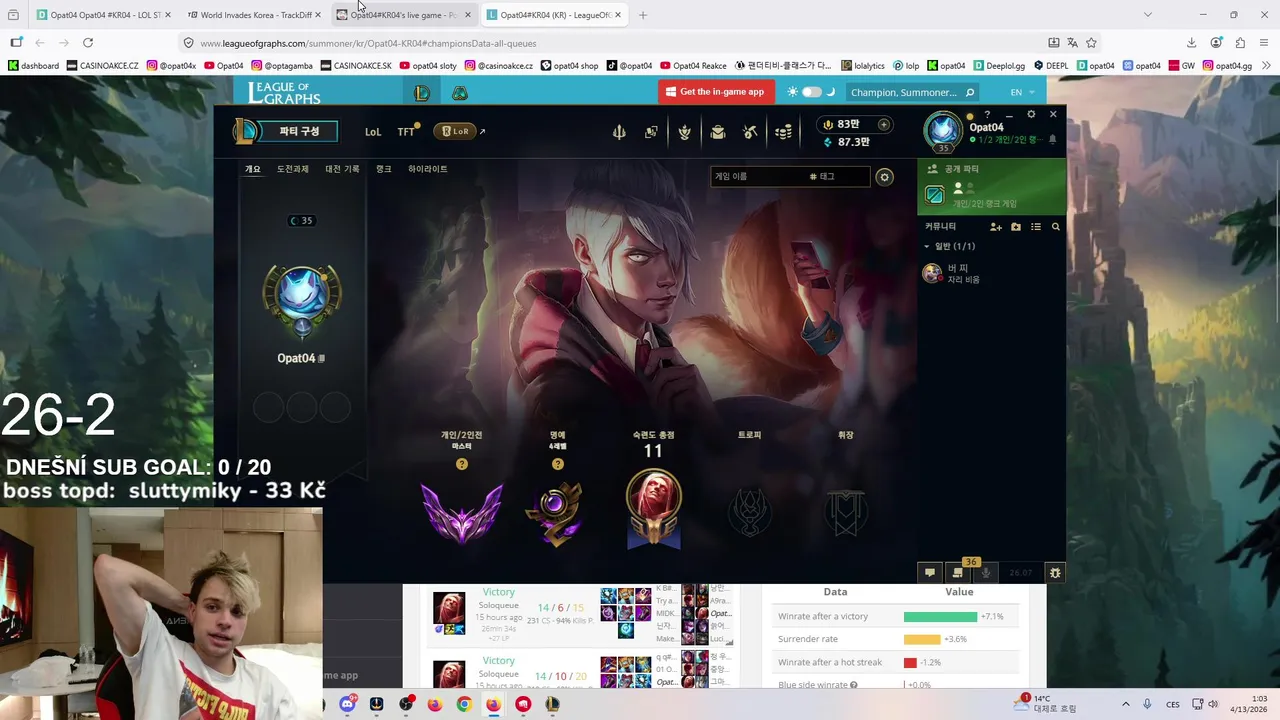Switch to Opat04#KR04's live game browser tab
This screenshot has height=720, width=1280.
pos(403,15)
